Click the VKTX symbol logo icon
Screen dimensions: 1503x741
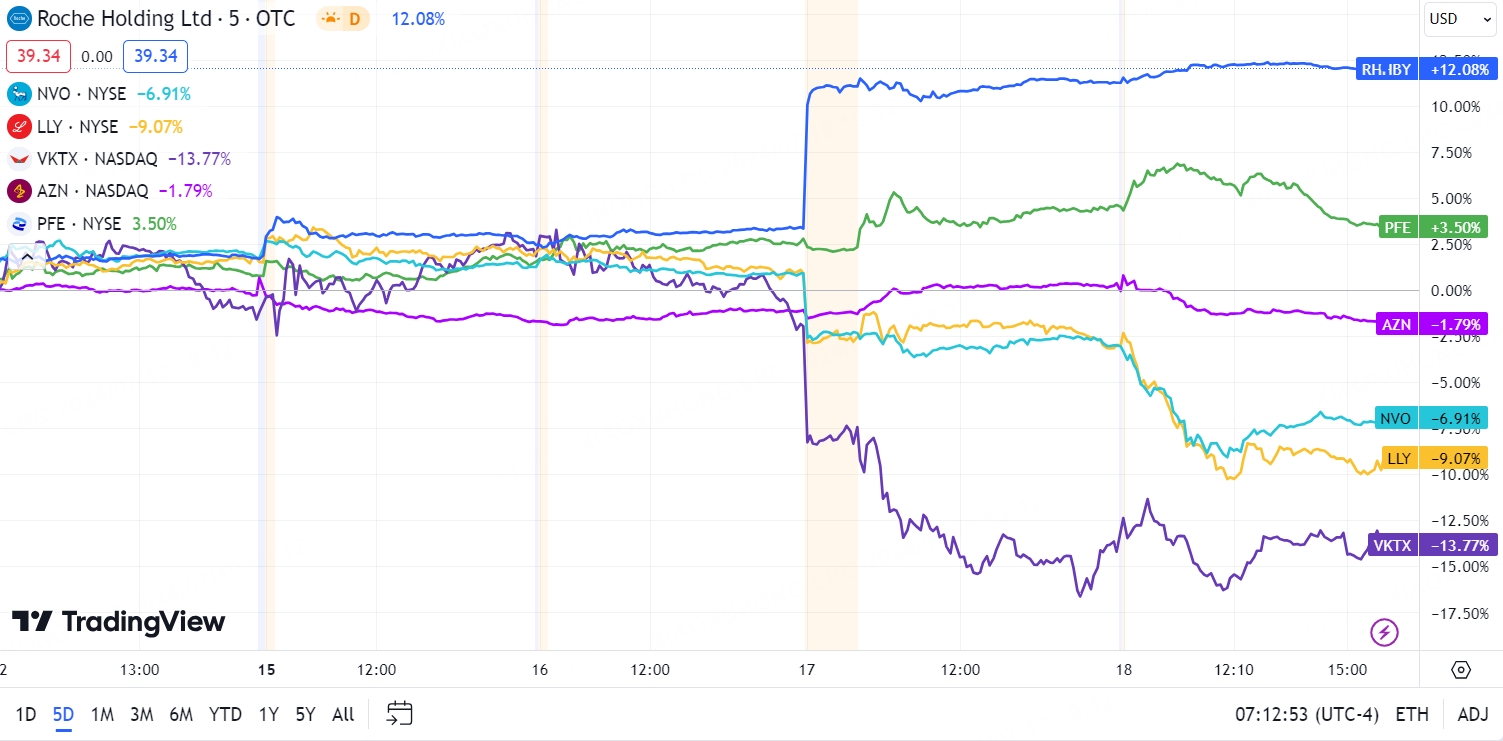[x=19, y=158]
